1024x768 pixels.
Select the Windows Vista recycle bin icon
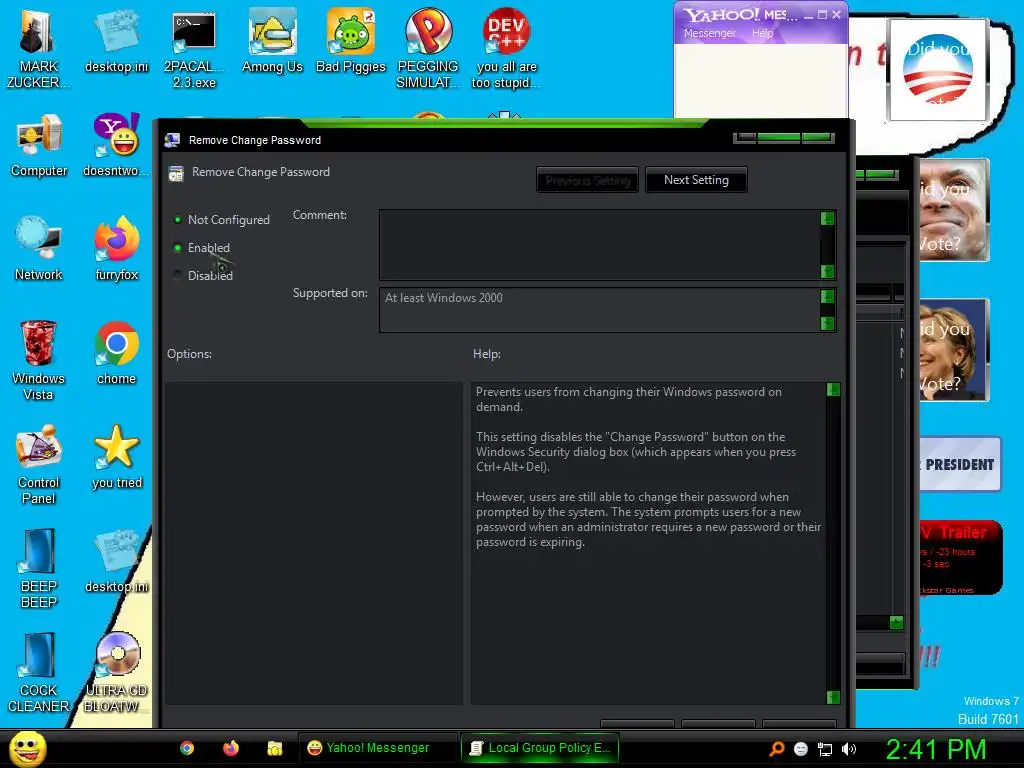(38, 360)
